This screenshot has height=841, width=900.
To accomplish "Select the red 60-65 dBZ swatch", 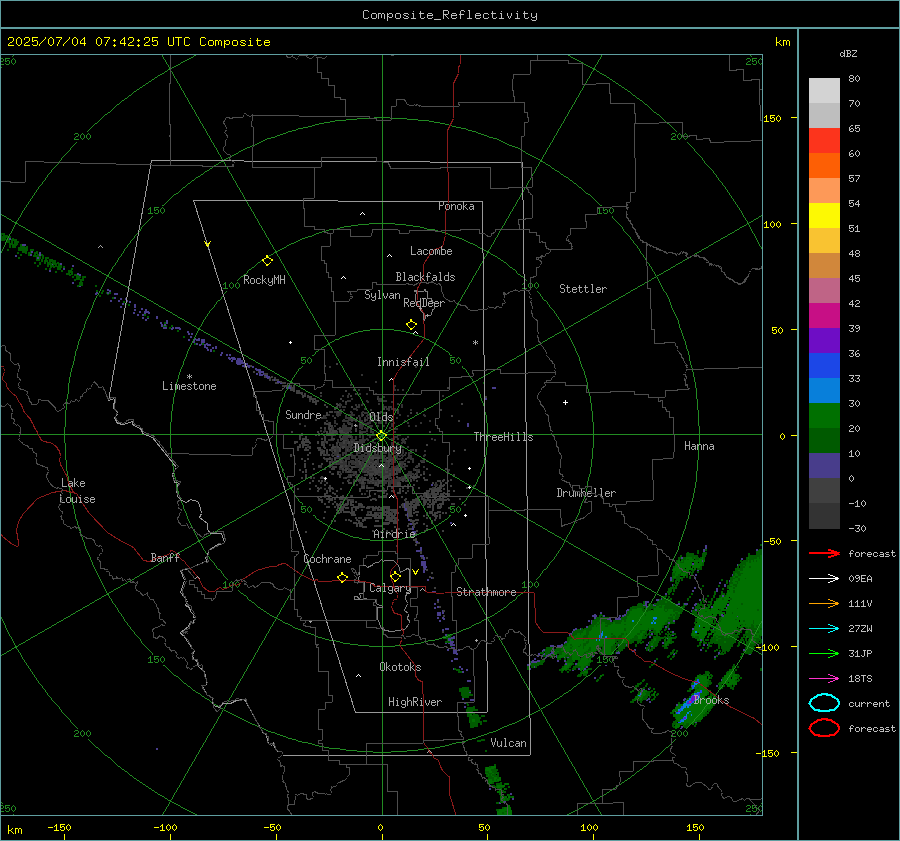I will click(x=824, y=141).
